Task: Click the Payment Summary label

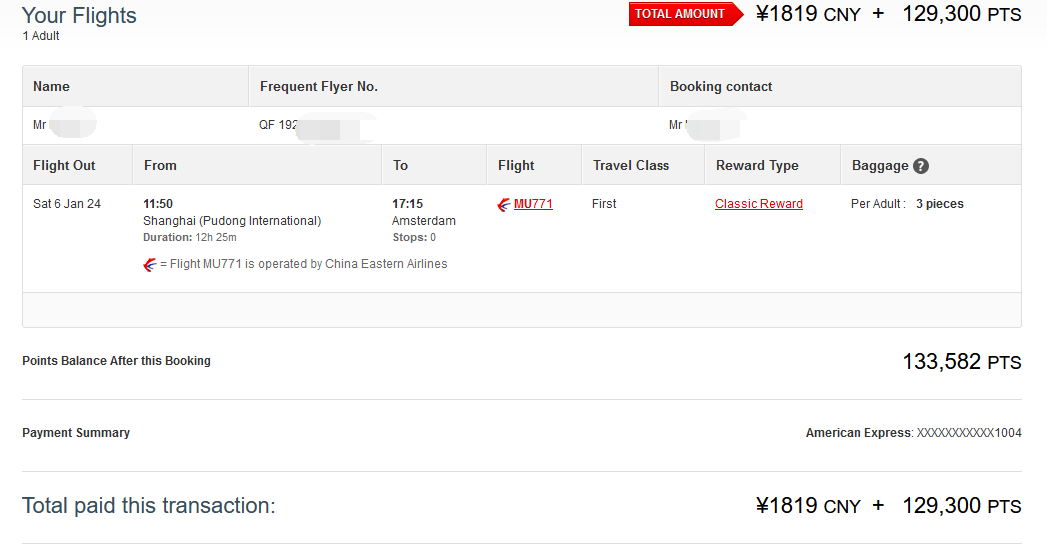Action: pyautogui.click(x=76, y=433)
